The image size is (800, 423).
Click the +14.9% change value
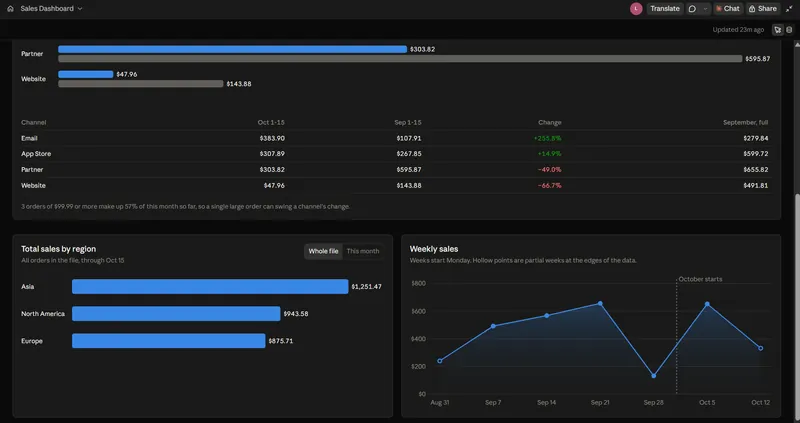coord(549,154)
